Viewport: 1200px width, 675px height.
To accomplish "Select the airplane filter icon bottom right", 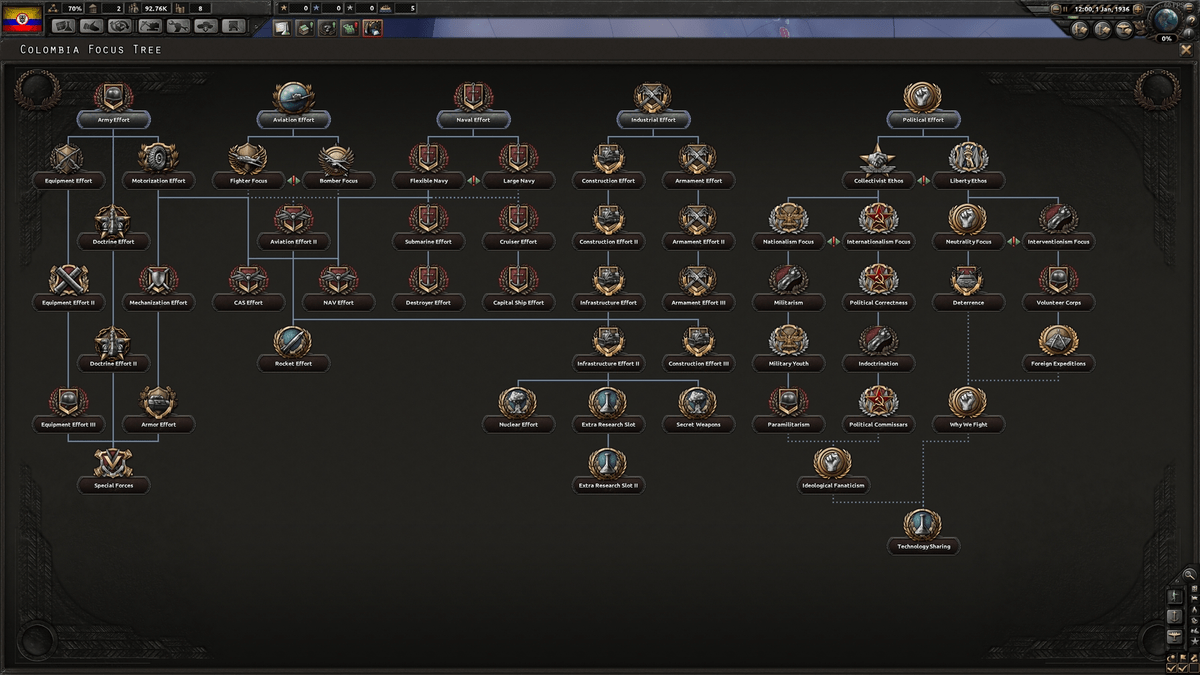I will (x=1174, y=634).
